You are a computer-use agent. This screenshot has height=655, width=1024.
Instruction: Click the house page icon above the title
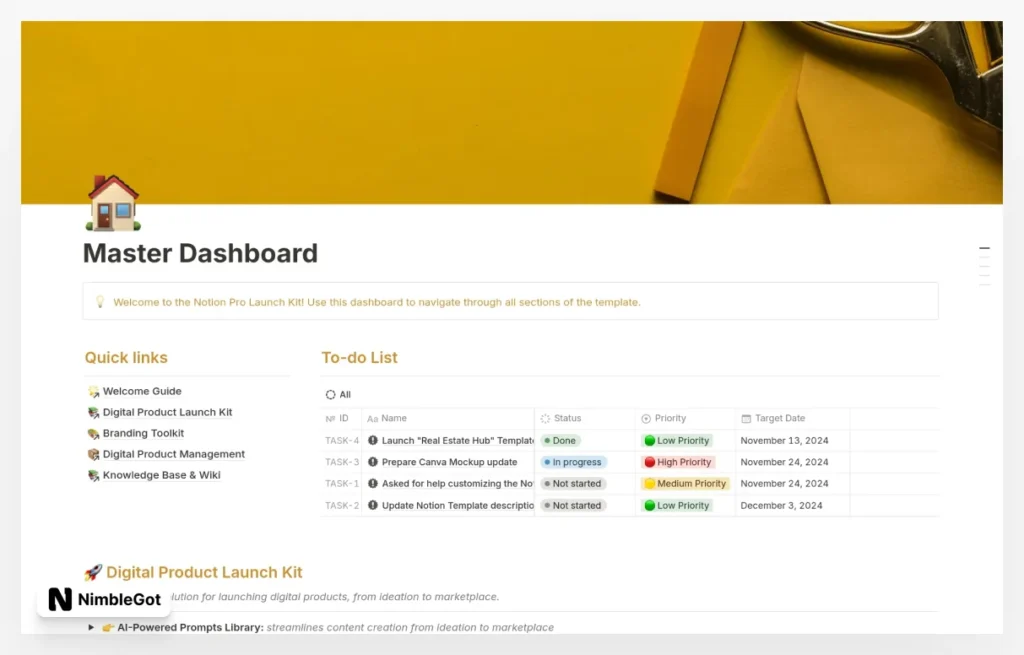113,203
